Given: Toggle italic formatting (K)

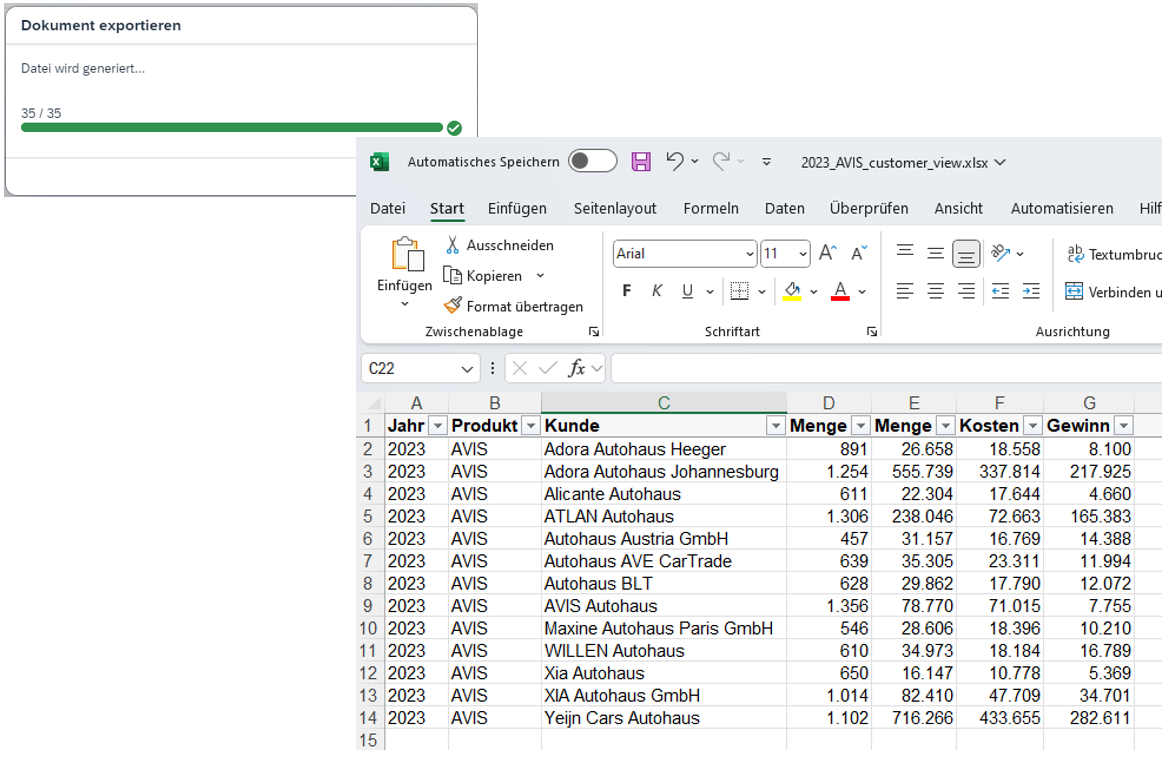Looking at the screenshot, I should [x=657, y=291].
